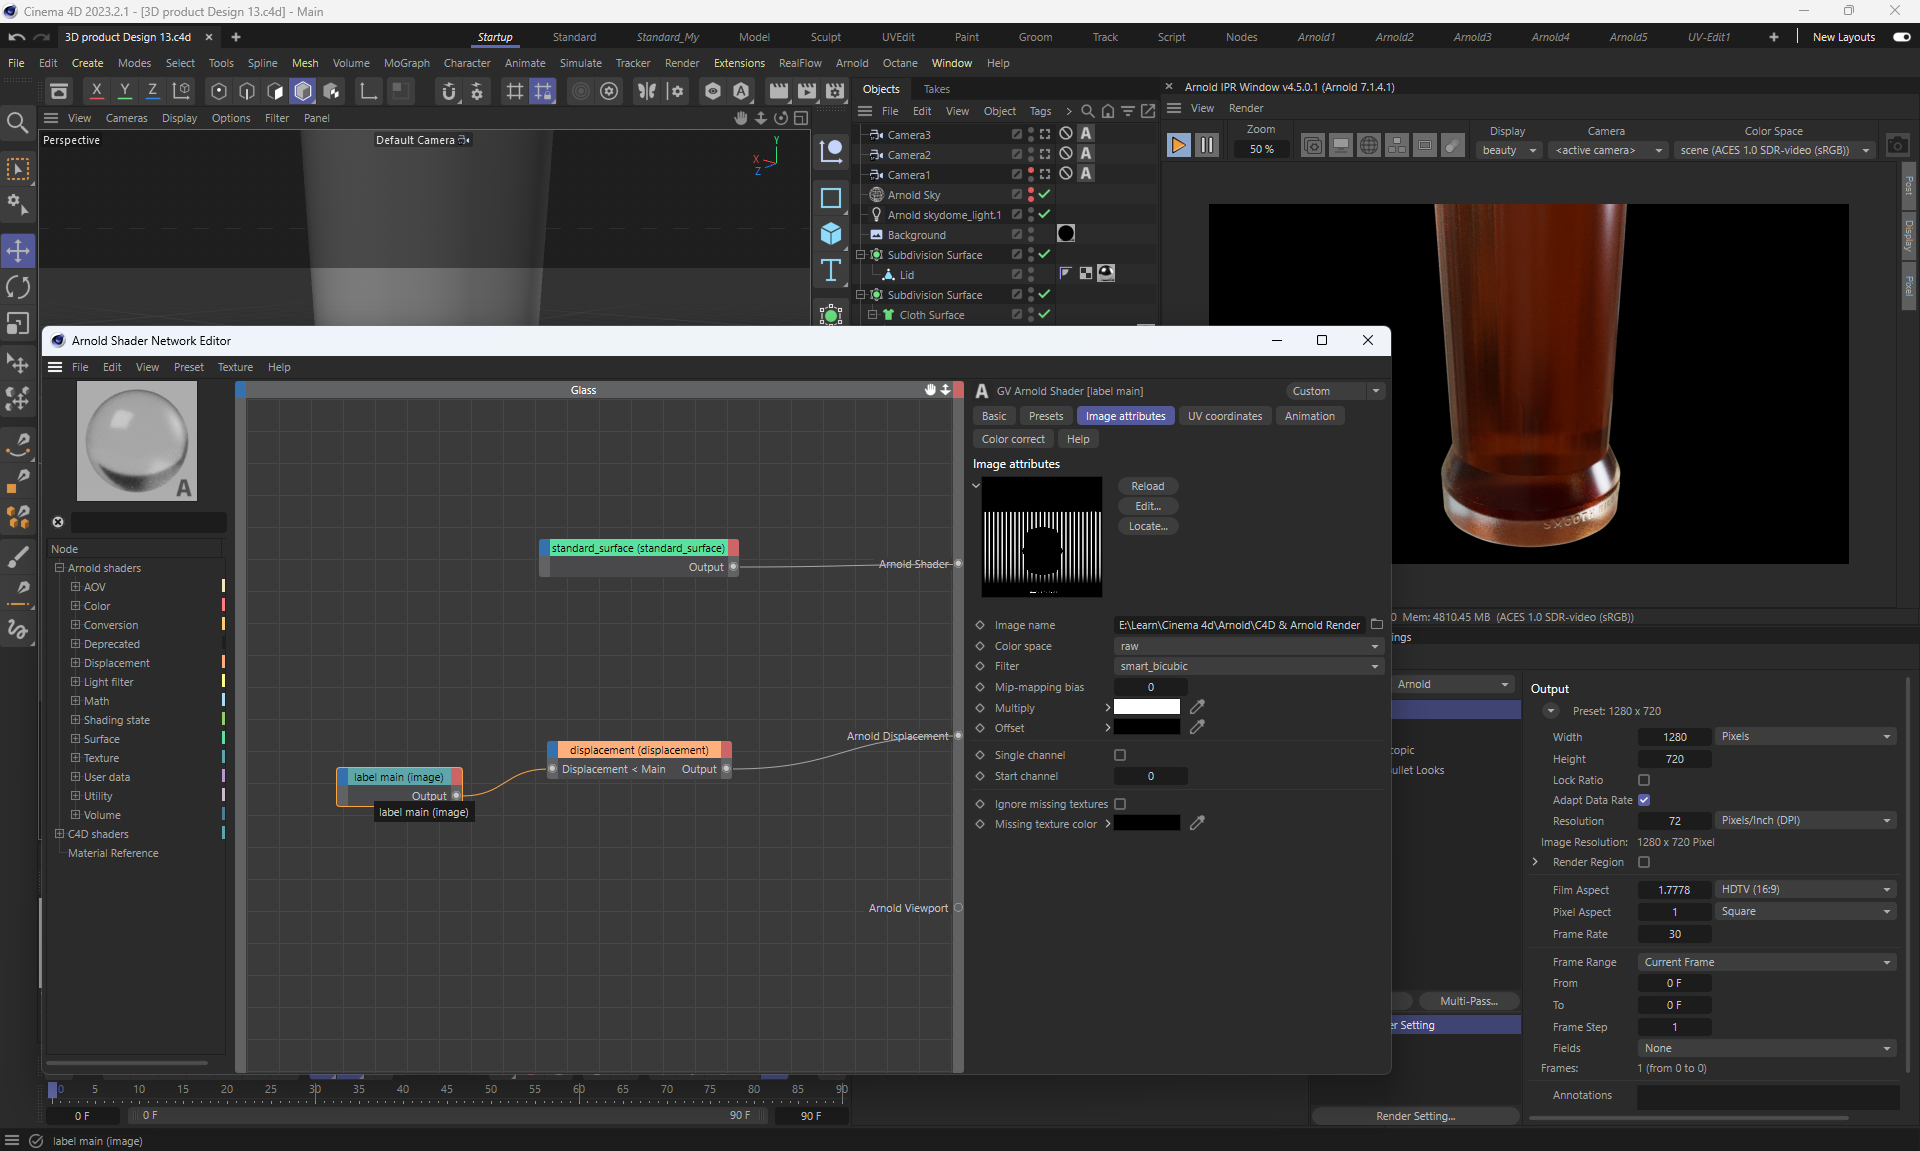Viewport: 1920px width, 1151px height.
Task: Select the Move tool in left toolbar
Action: (x=18, y=250)
